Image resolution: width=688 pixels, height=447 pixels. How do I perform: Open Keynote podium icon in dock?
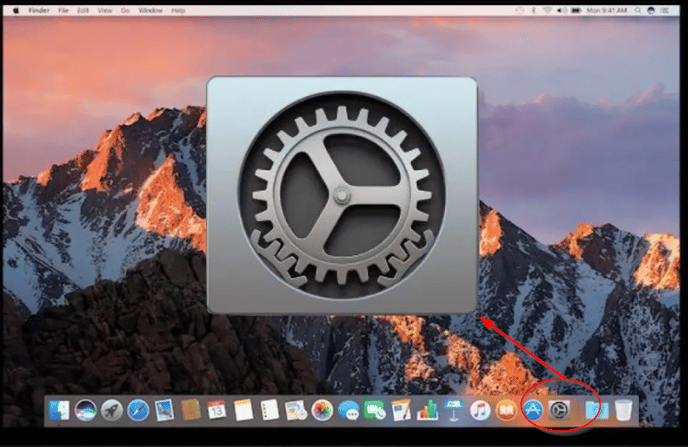click(x=454, y=411)
